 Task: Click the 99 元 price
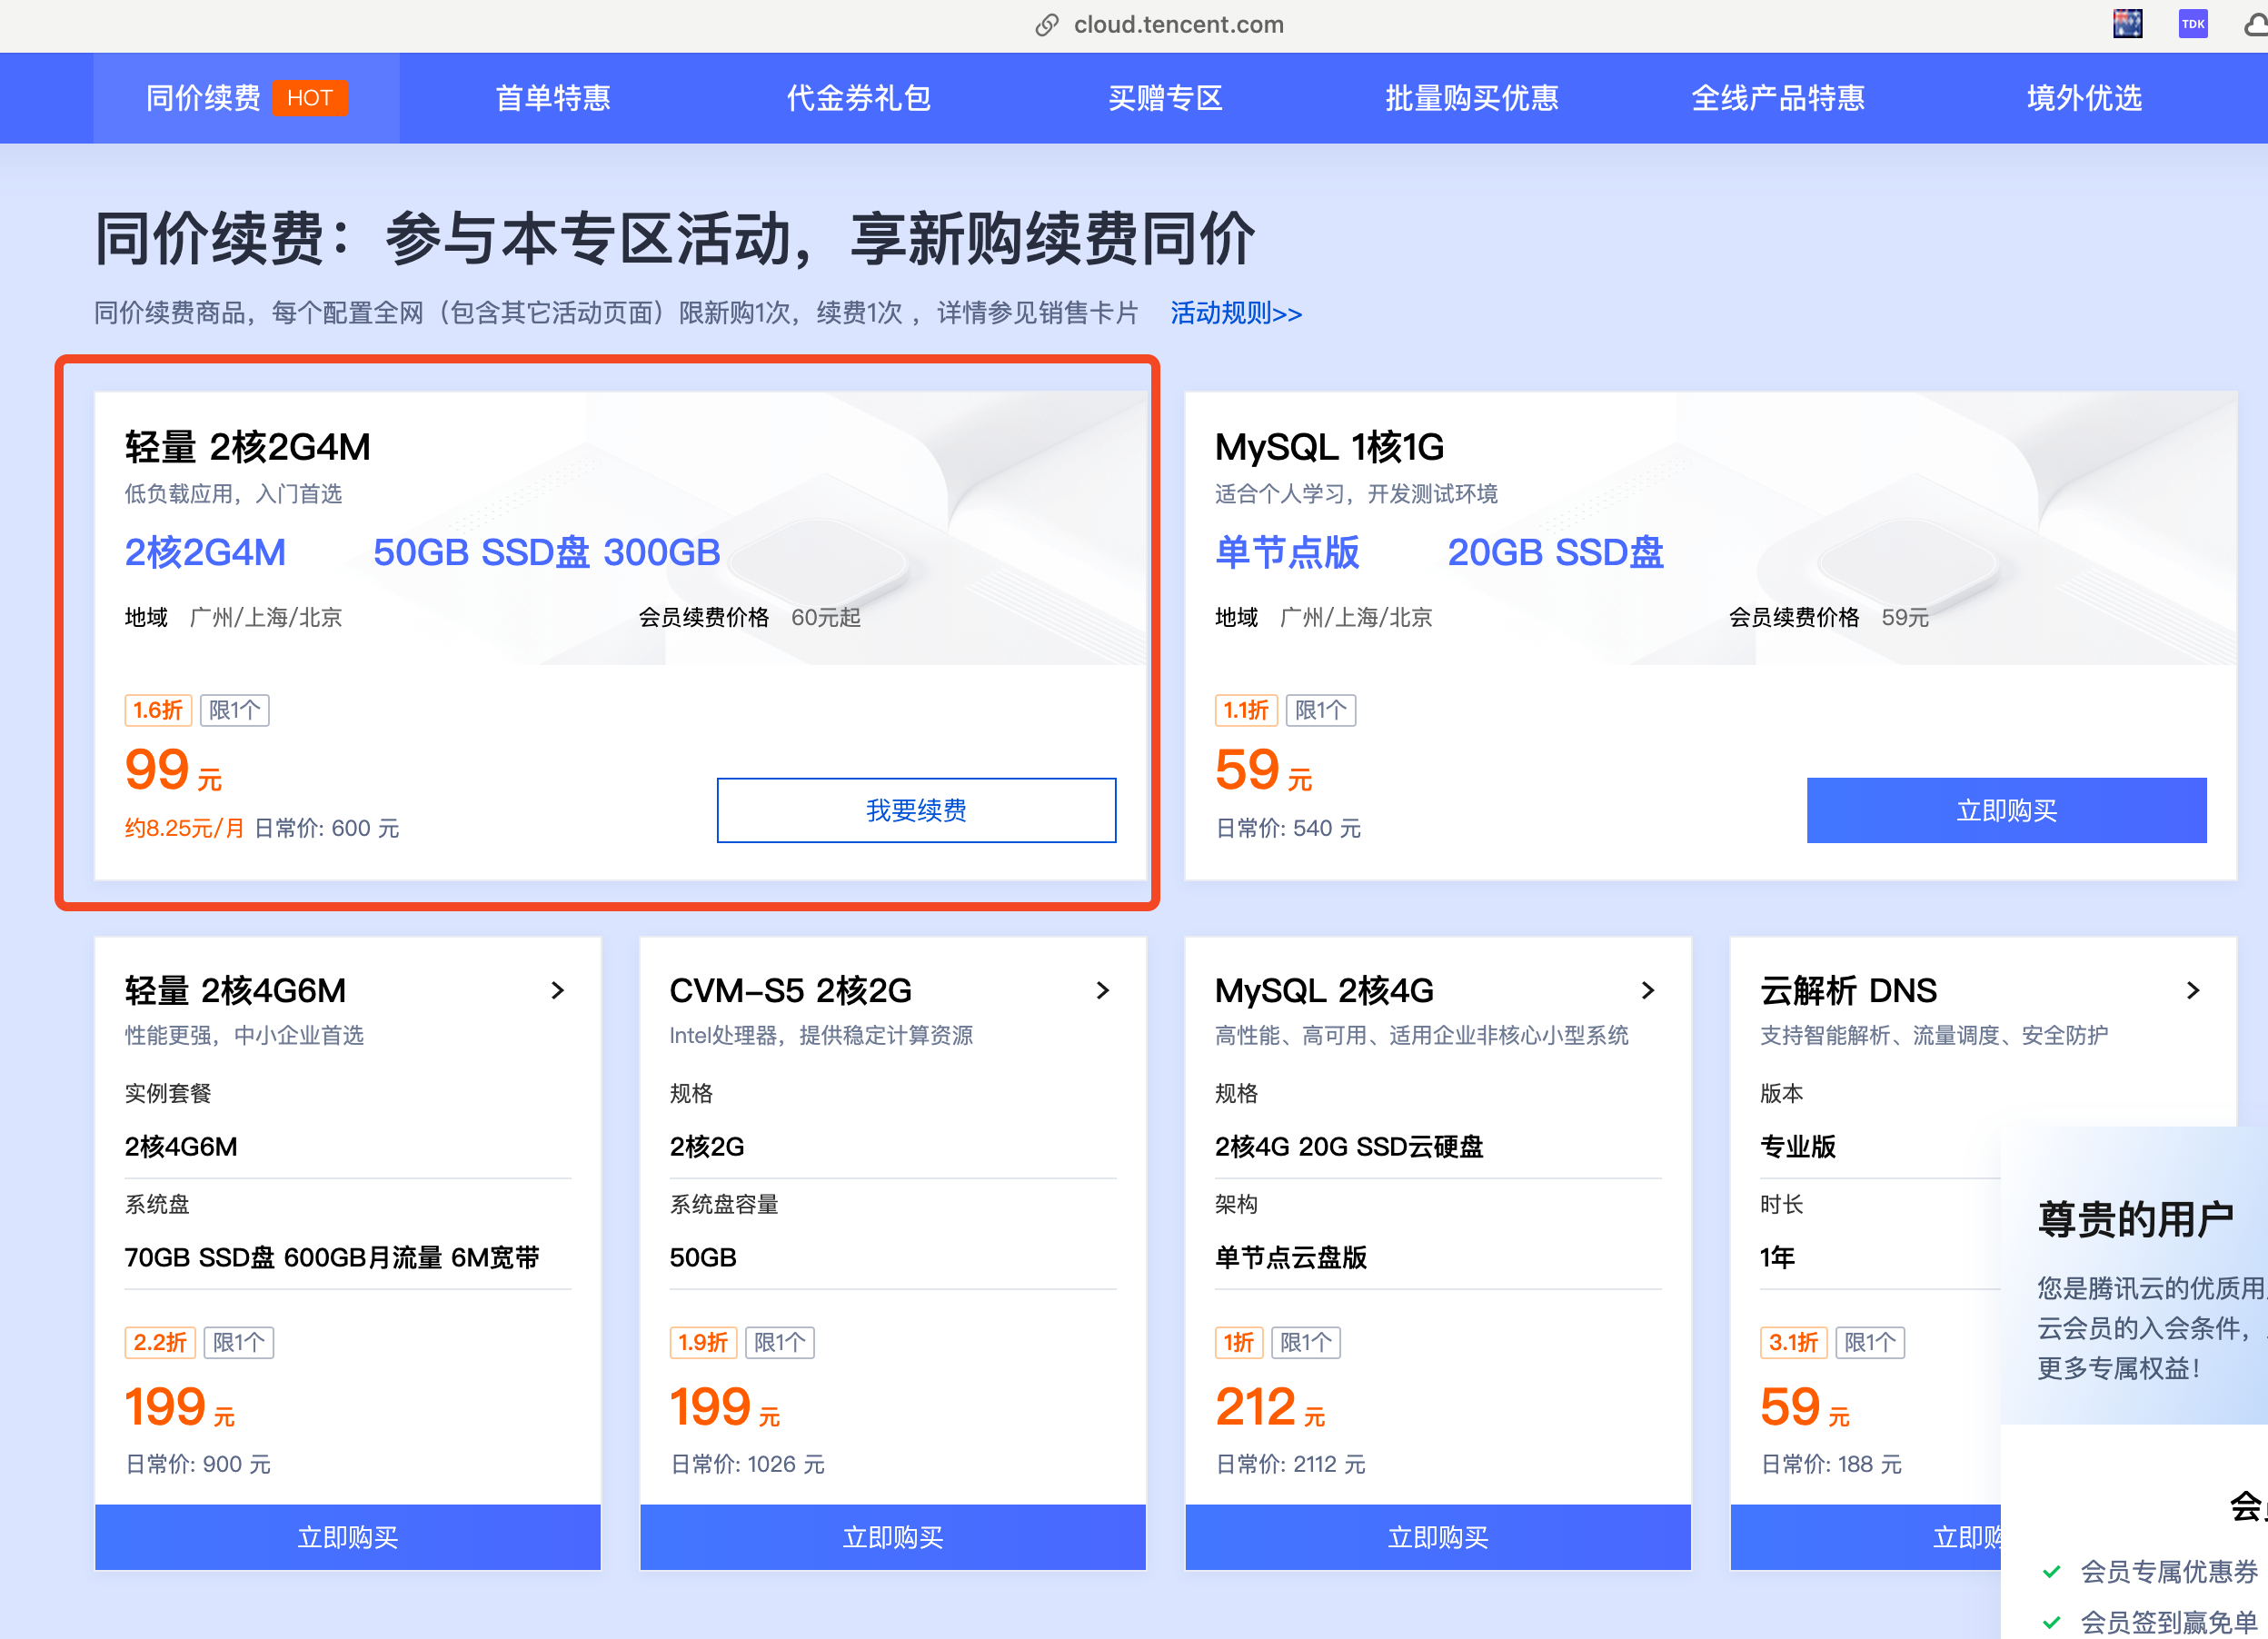[173, 769]
